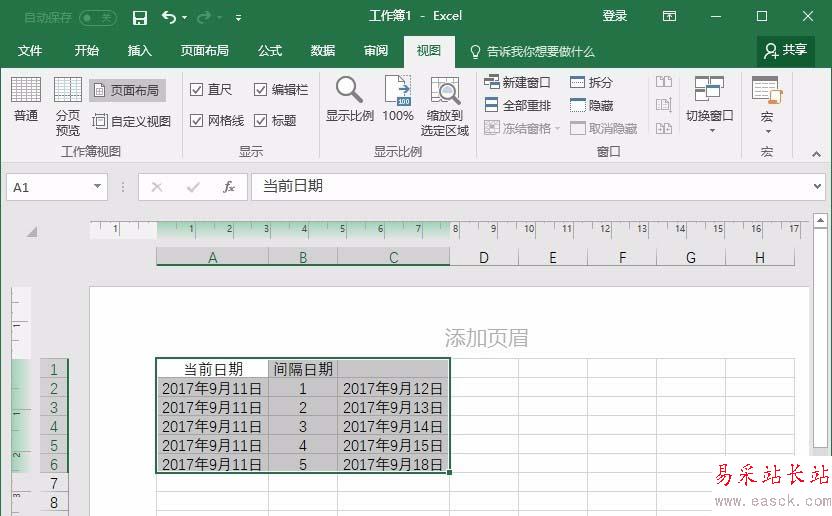The width and height of the screenshot is (832, 516).
Task: Click the 添加页眉 header area
Action: (x=486, y=338)
